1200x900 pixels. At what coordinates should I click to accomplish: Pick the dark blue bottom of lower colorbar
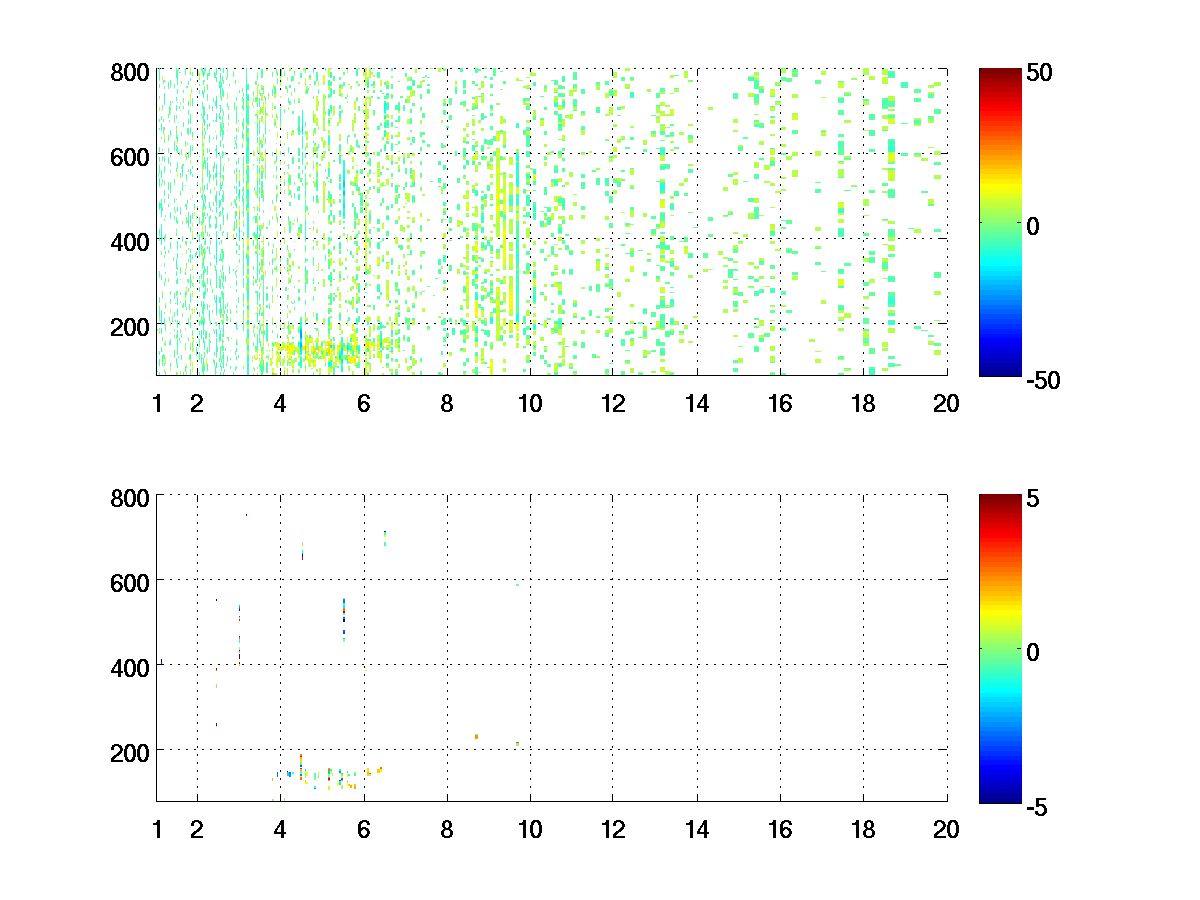click(1000, 798)
